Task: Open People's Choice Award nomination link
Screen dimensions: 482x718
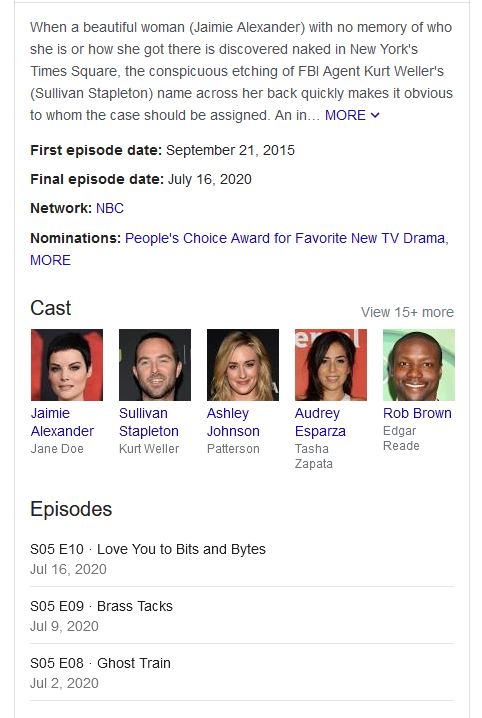Action: [x=285, y=238]
